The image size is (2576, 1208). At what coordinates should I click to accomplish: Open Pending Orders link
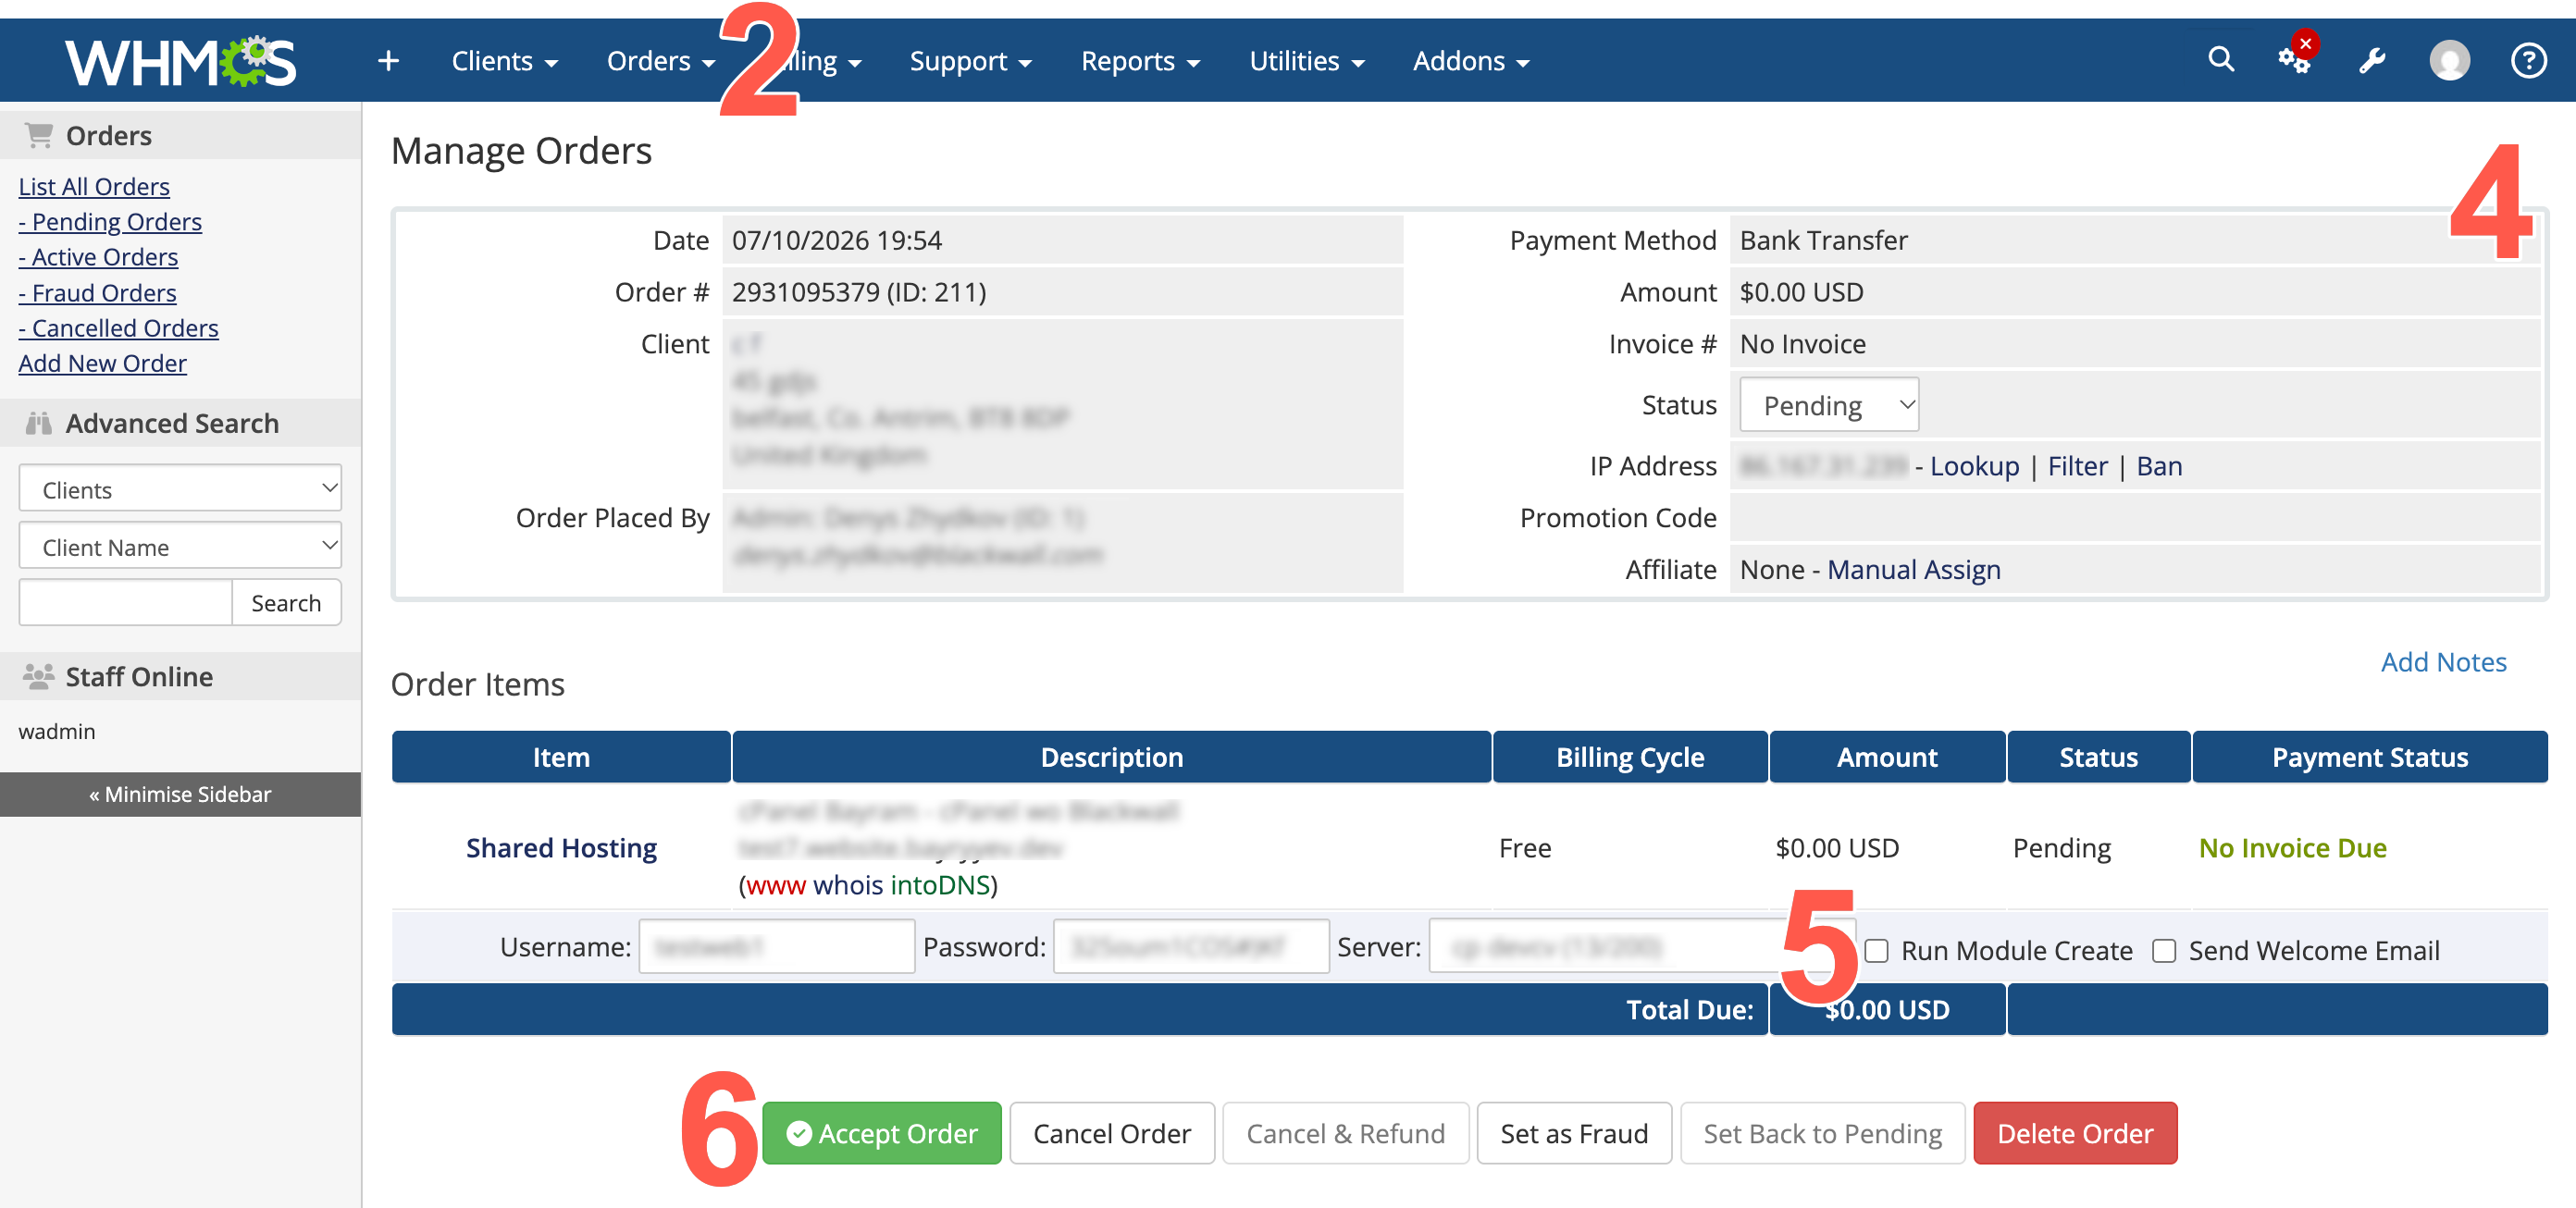110,221
